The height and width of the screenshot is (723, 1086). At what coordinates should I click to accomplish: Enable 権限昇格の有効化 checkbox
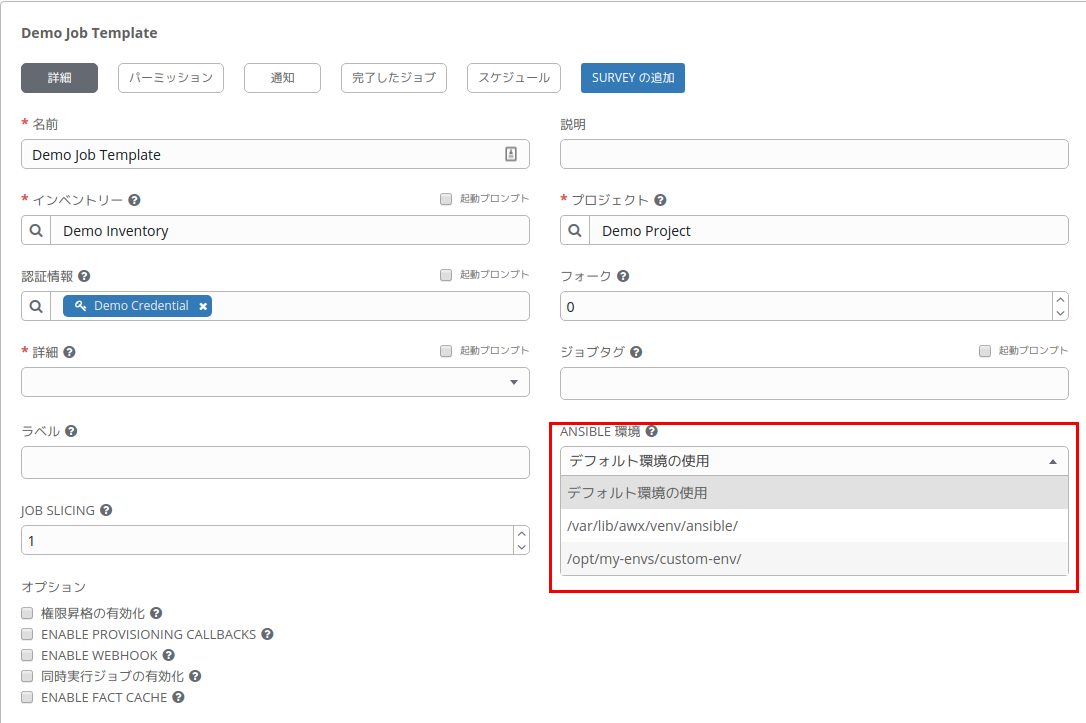pyautogui.click(x=27, y=613)
